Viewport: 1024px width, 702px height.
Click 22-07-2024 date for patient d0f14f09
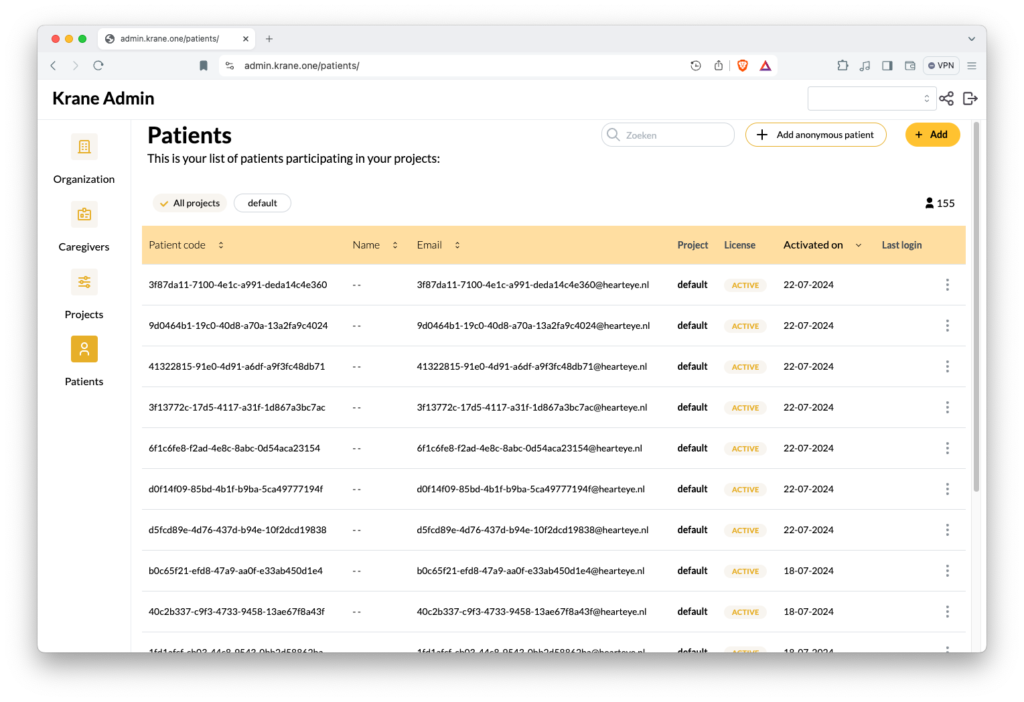808,489
